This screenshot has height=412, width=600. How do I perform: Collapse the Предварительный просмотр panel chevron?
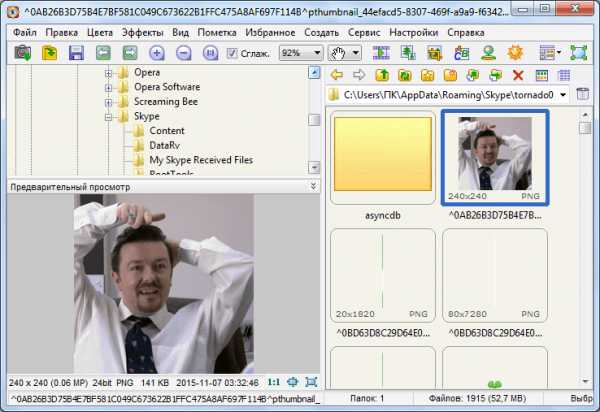[x=313, y=186]
